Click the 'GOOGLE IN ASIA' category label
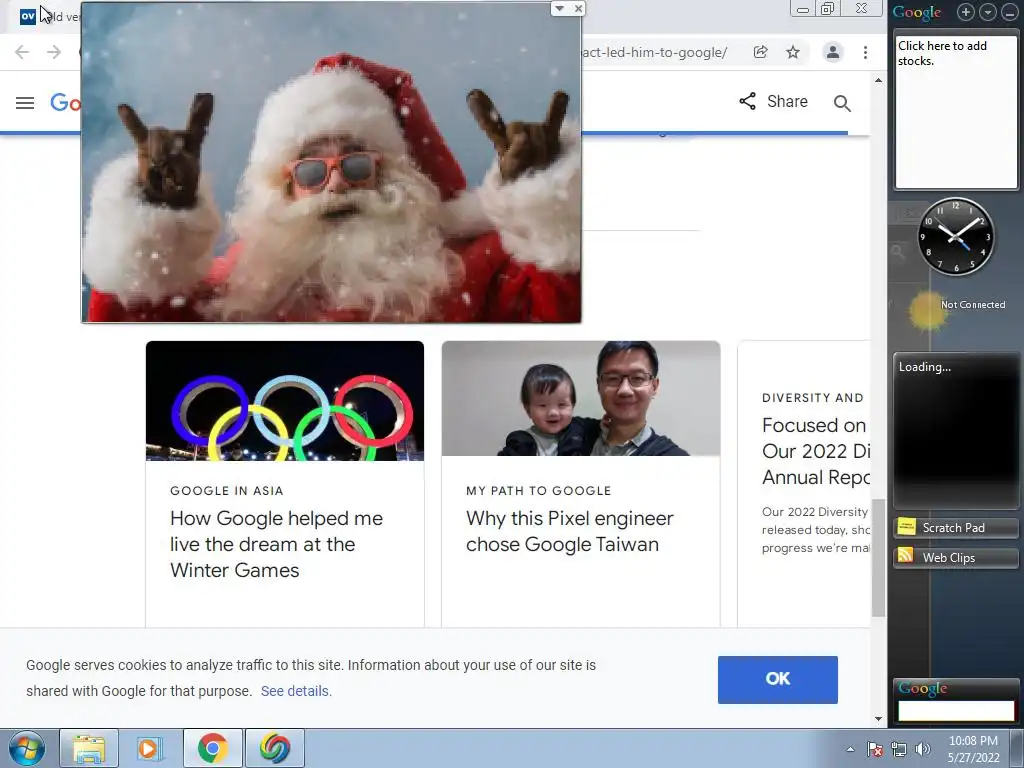The height and width of the screenshot is (768, 1024). pyautogui.click(x=227, y=490)
